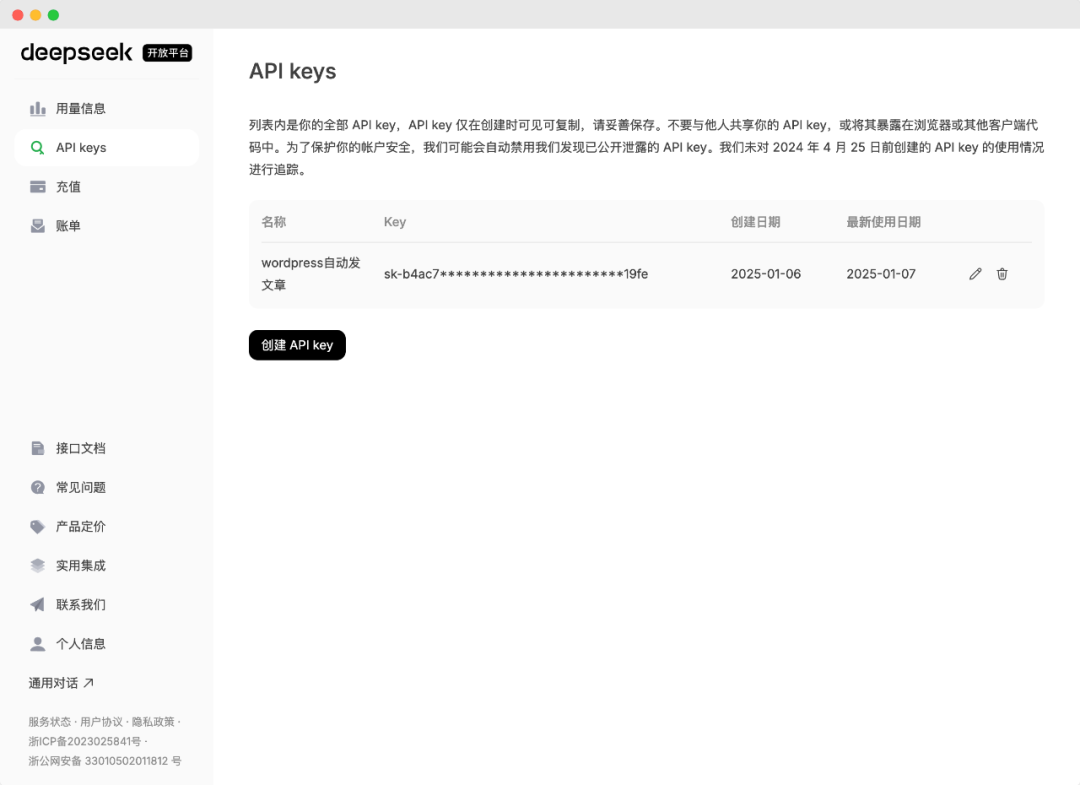Click the Key column header
This screenshot has width=1080, height=785.
pos(395,222)
